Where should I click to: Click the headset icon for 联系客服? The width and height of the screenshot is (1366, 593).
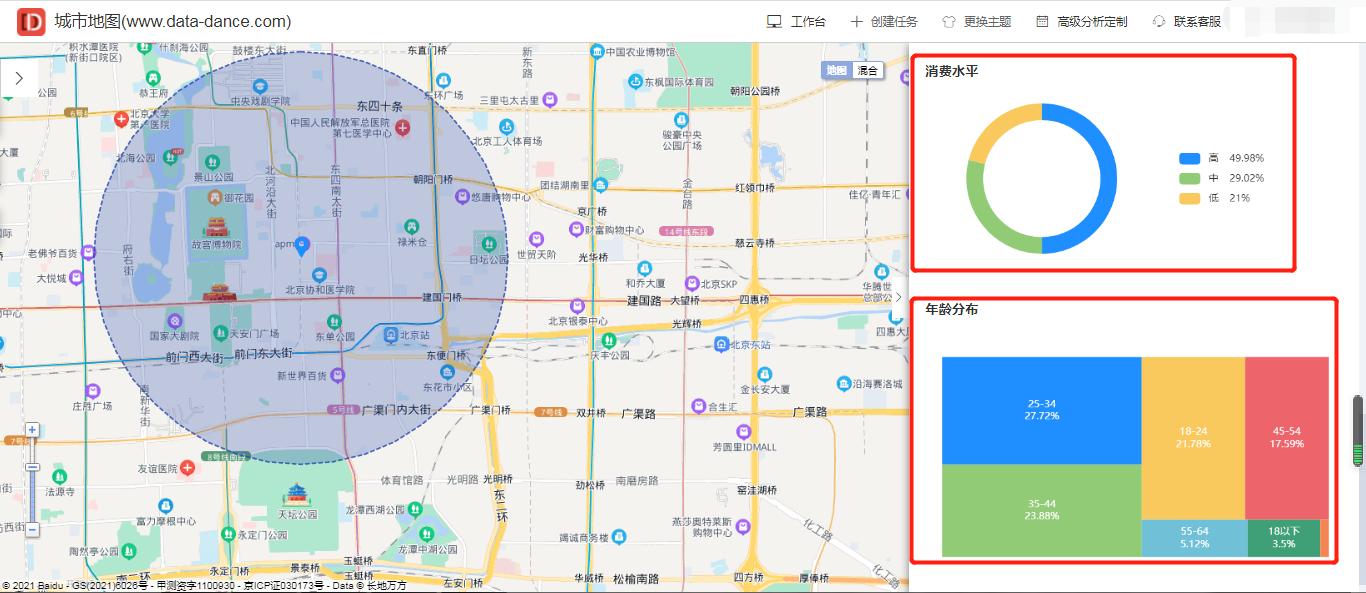[1157, 20]
